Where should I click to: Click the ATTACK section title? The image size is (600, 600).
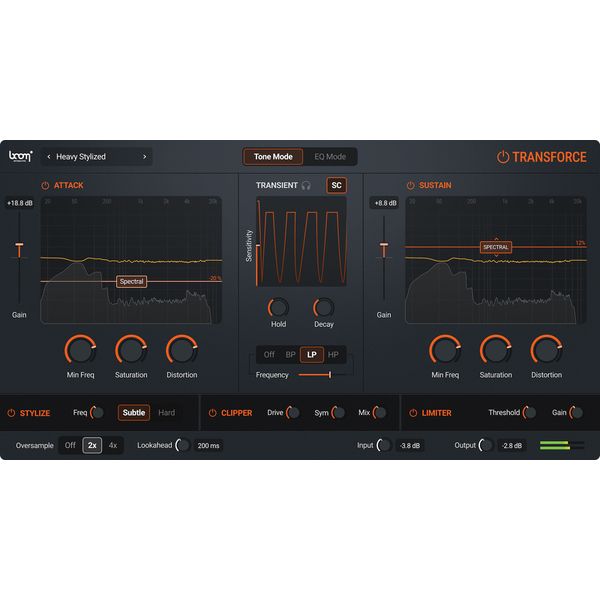click(x=68, y=186)
